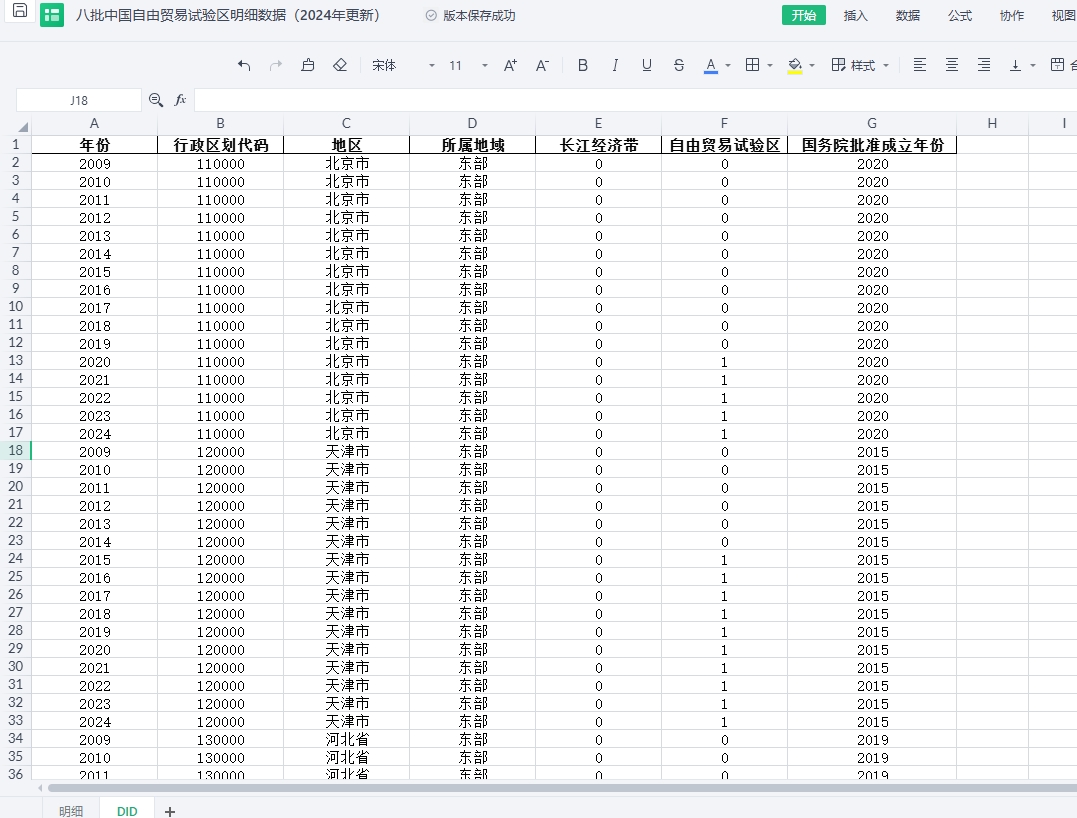Click the eraser clear format icon
Viewport: 1077px width, 818px height.
(340, 65)
